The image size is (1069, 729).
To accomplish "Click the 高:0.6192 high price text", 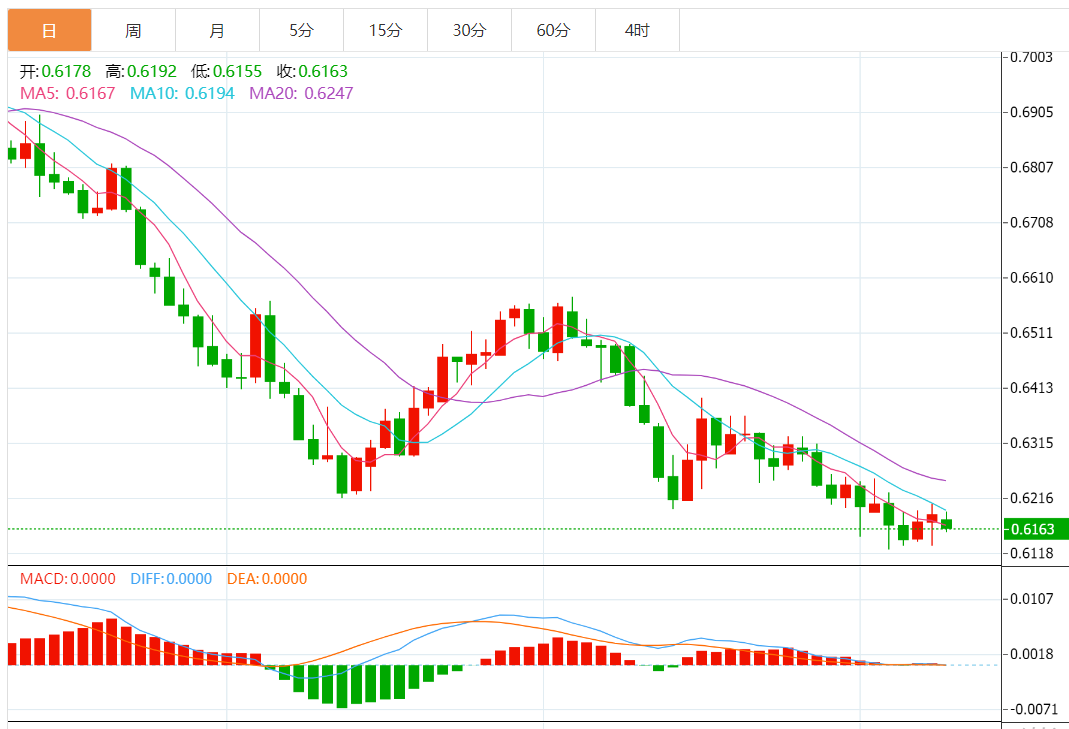I will 141,71.
